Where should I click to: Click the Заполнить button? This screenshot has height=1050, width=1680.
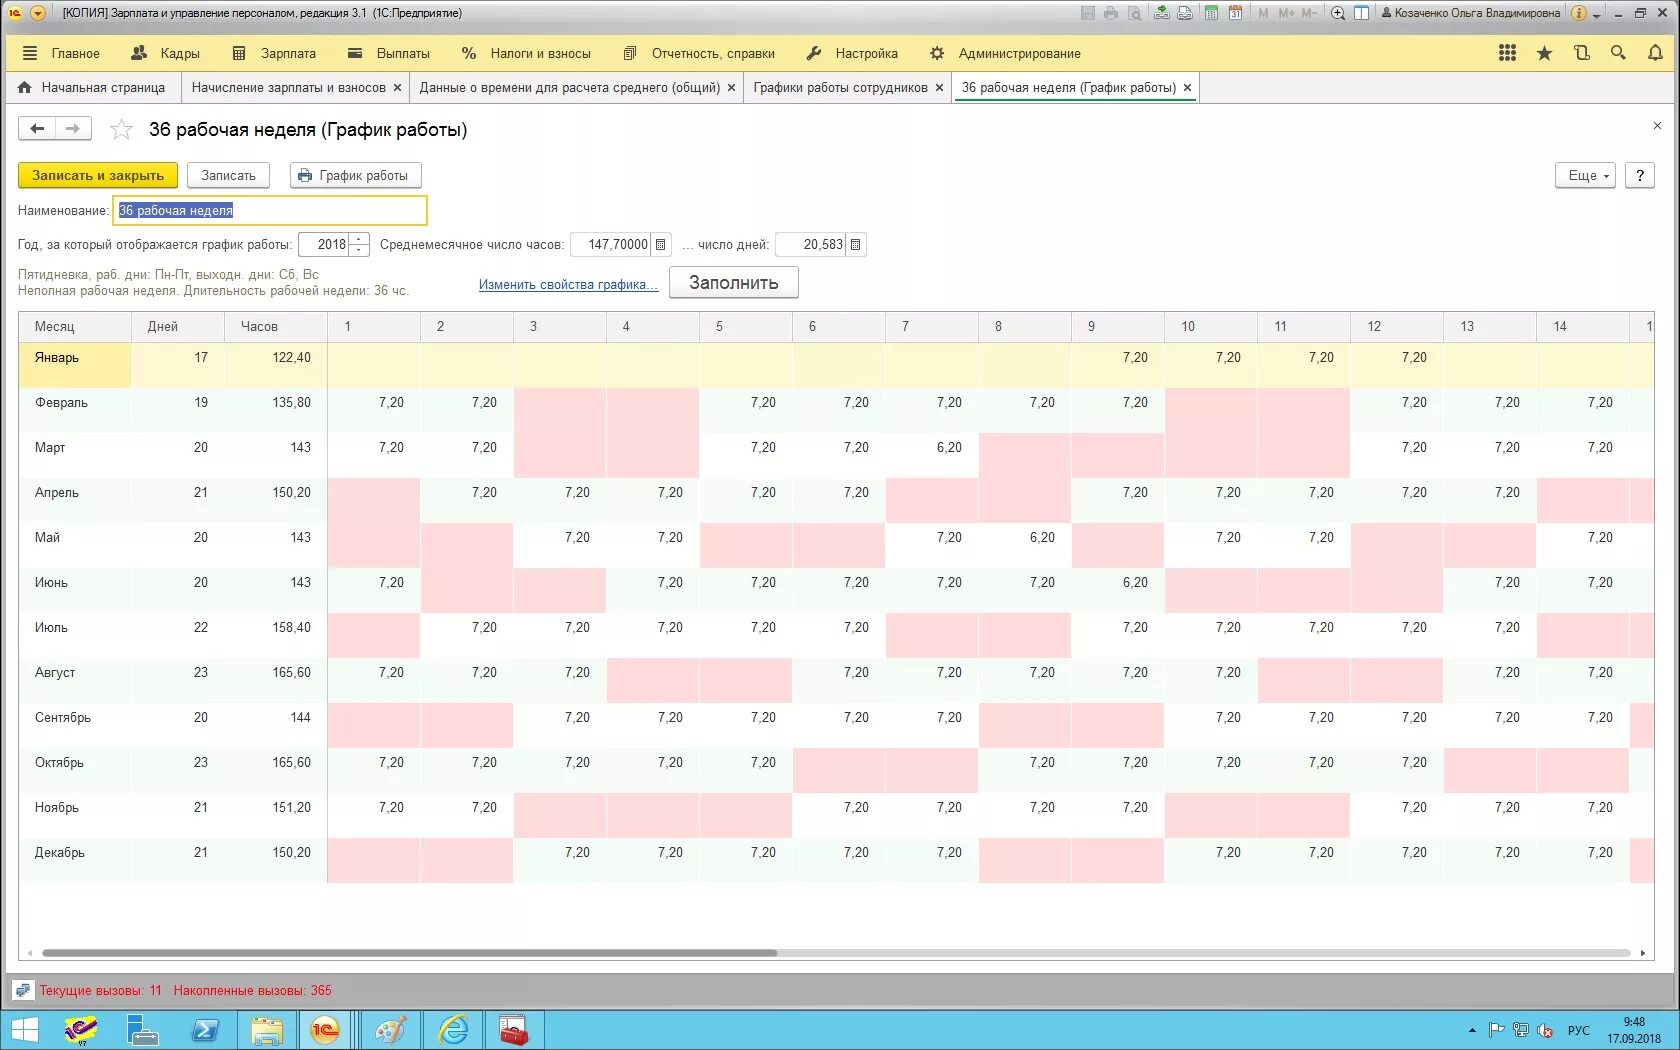tap(733, 282)
